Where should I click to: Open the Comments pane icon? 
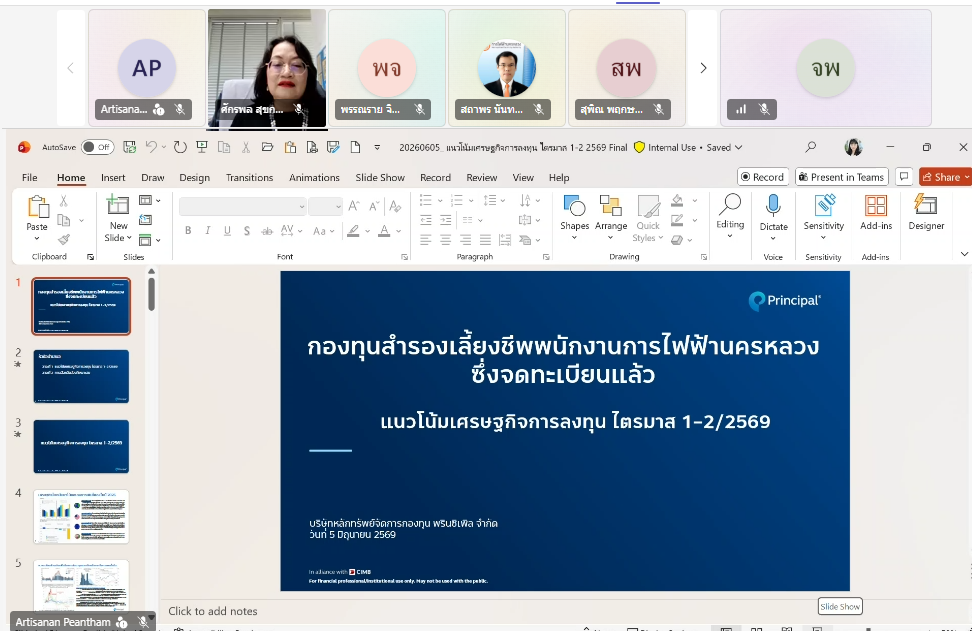(x=904, y=177)
